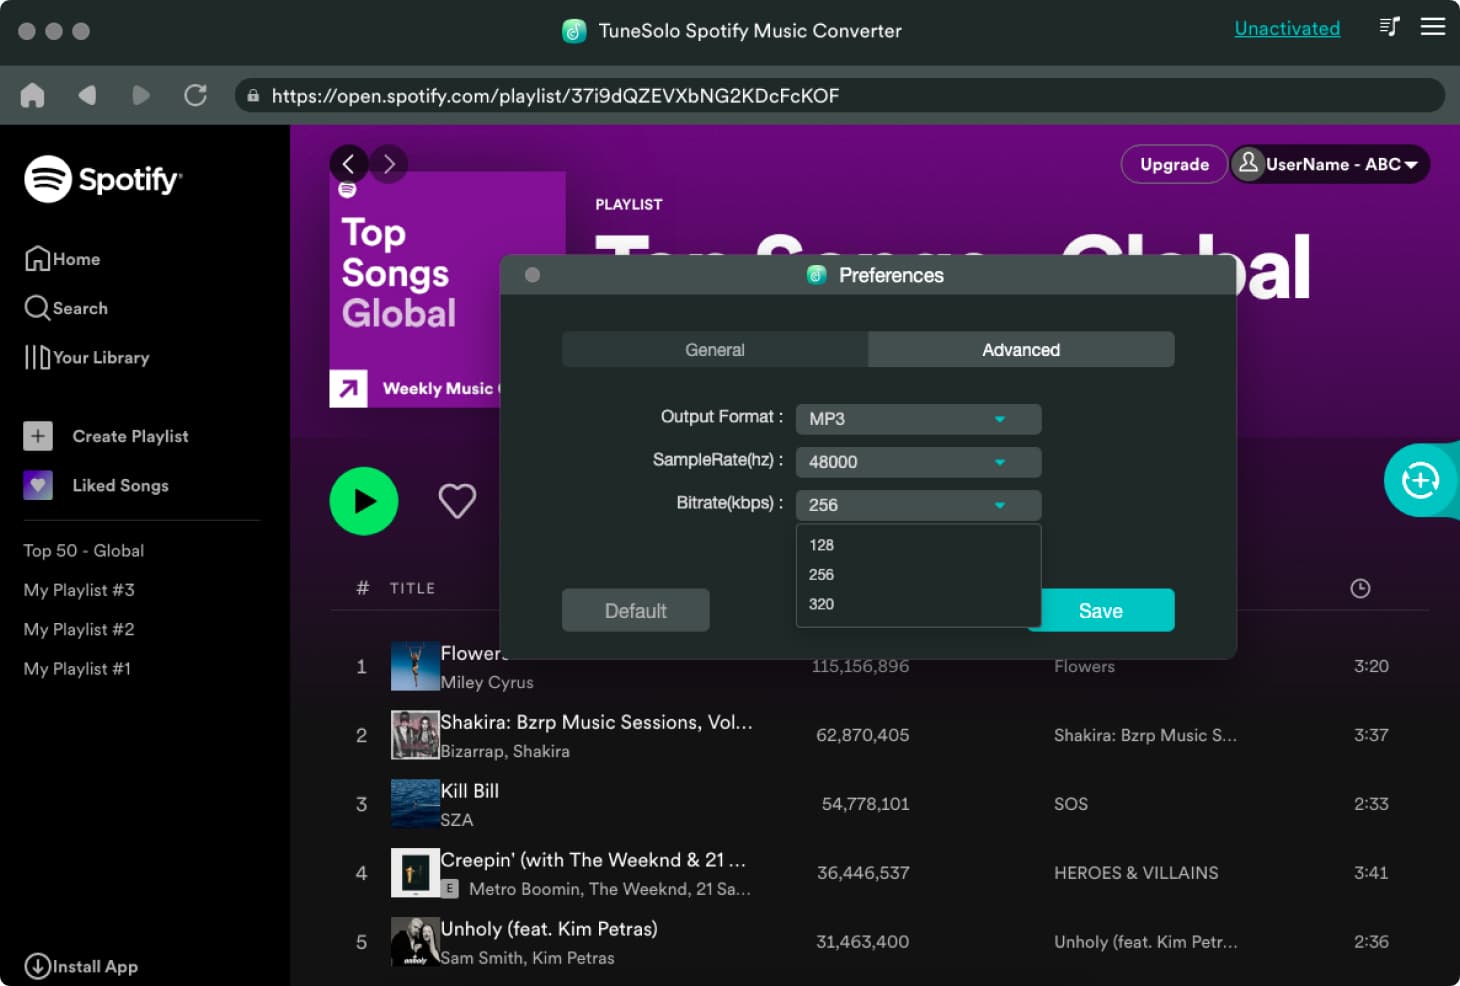Click the lock icon in the address bar
The width and height of the screenshot is (1460, 986).
[253, 96]
